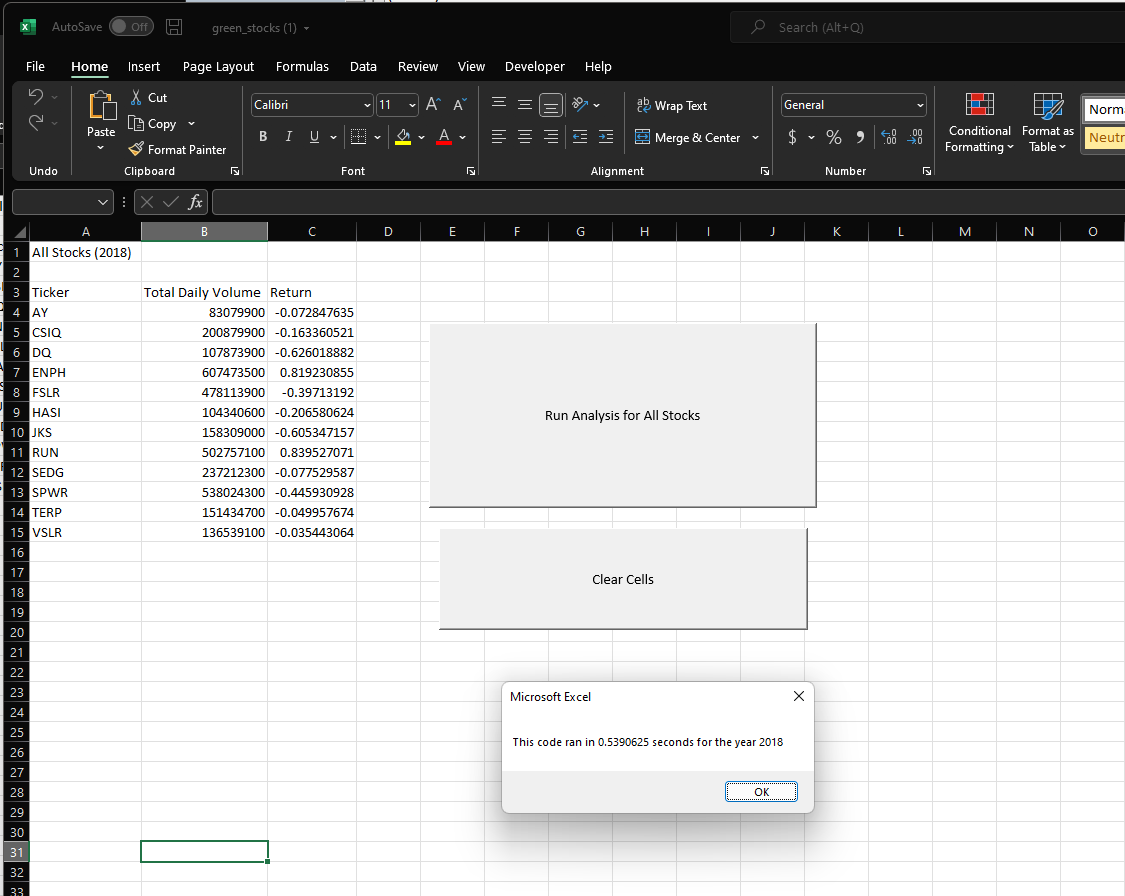Click Middle Align icon
Screen dimensions: 1125x896
tap(524, 105)
